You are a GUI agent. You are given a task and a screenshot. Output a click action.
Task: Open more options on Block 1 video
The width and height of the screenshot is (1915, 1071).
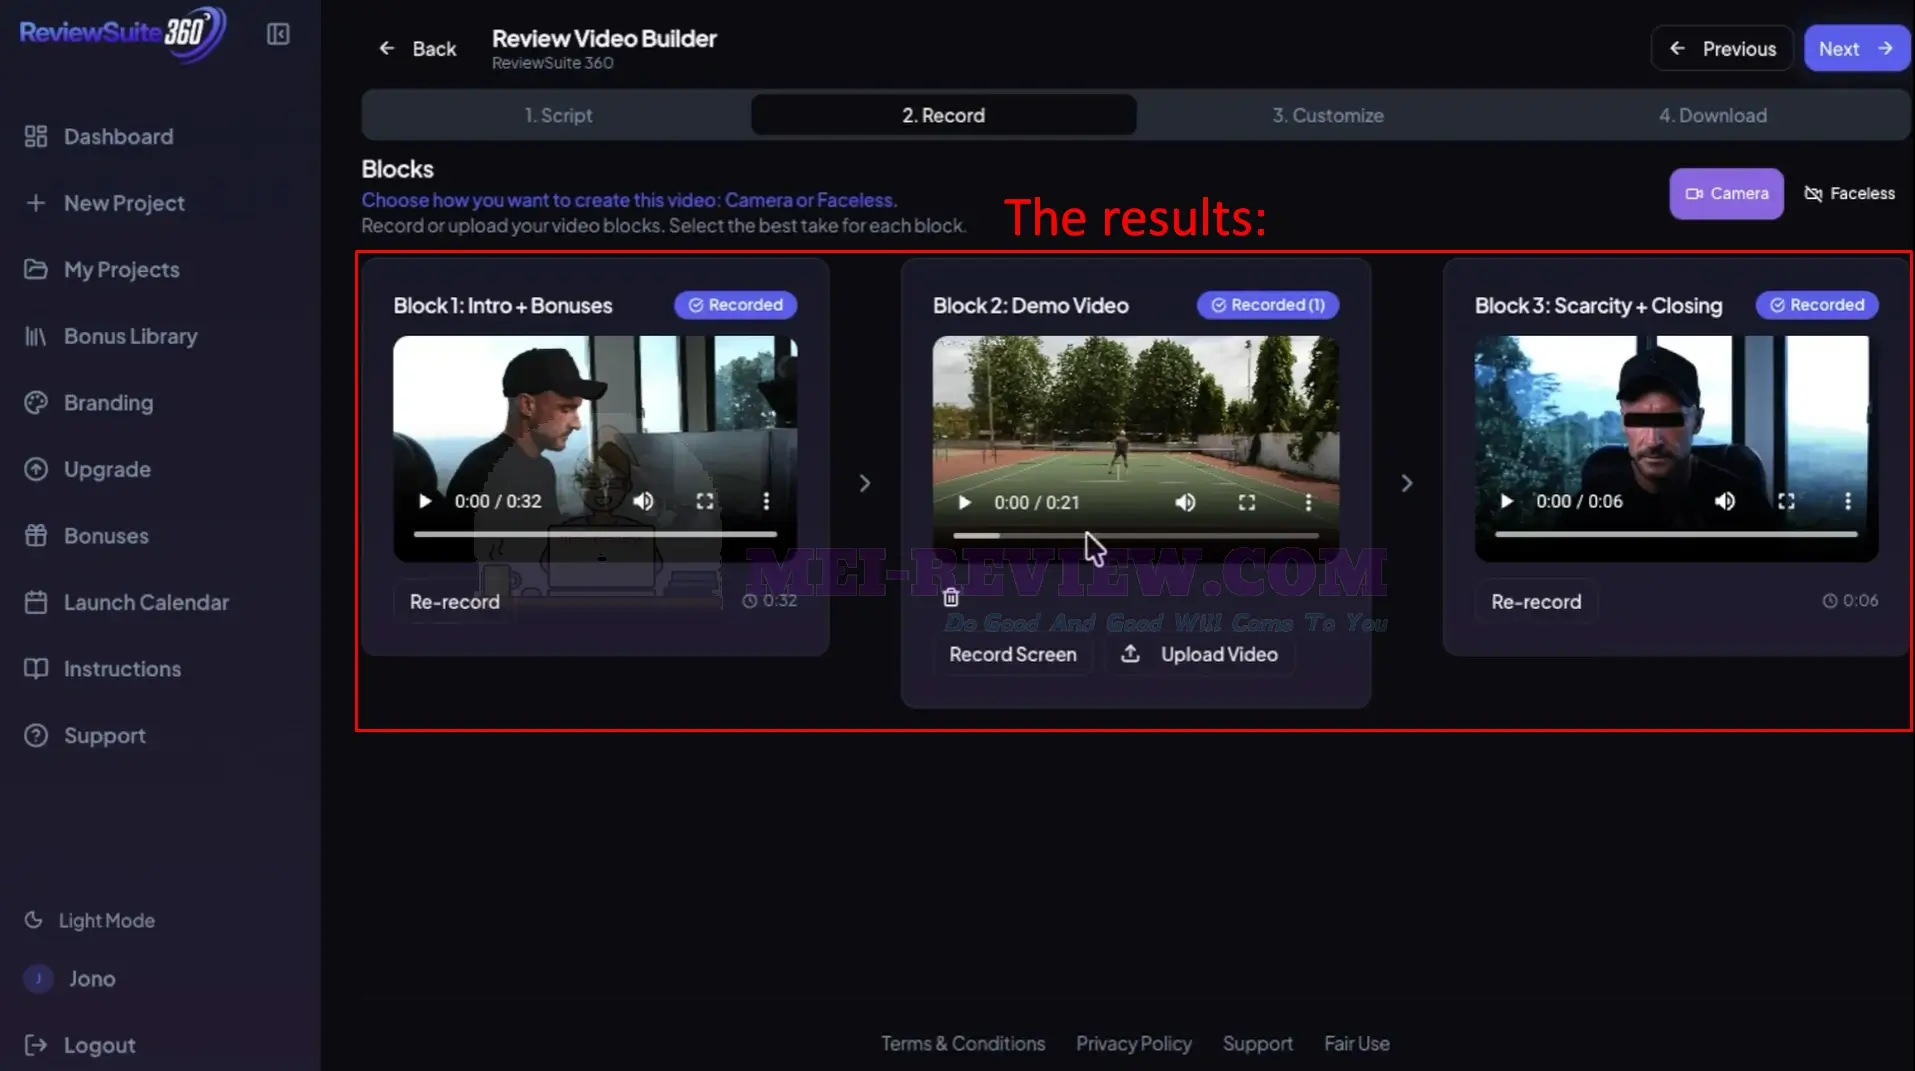click(766, 501)
